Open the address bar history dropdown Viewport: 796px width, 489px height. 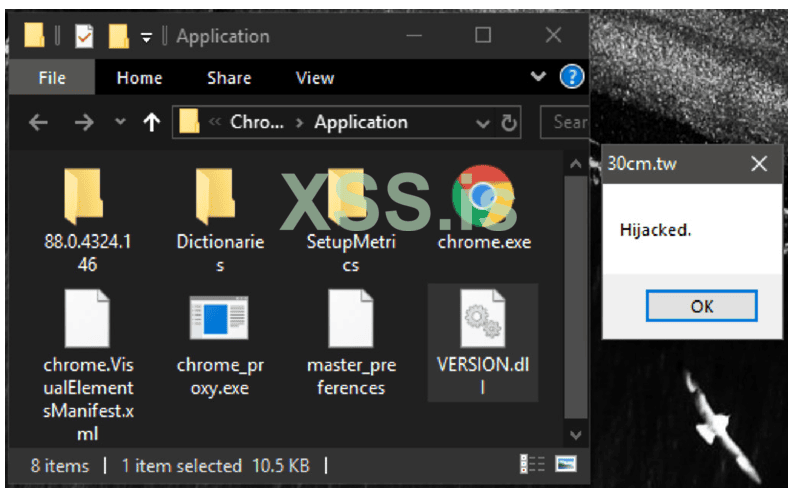click(483, 123)
